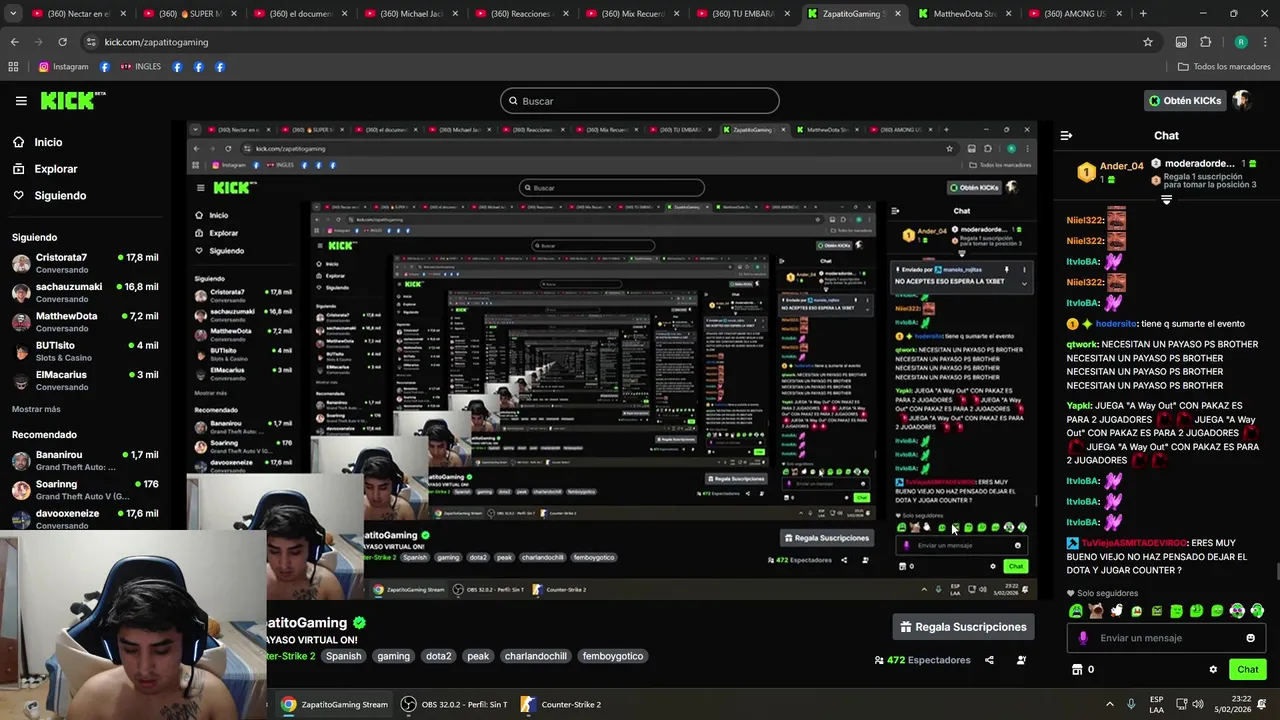Click the white duck emote
The height and width of the screenshot is (720, 1280).
tap(1116, 611)
